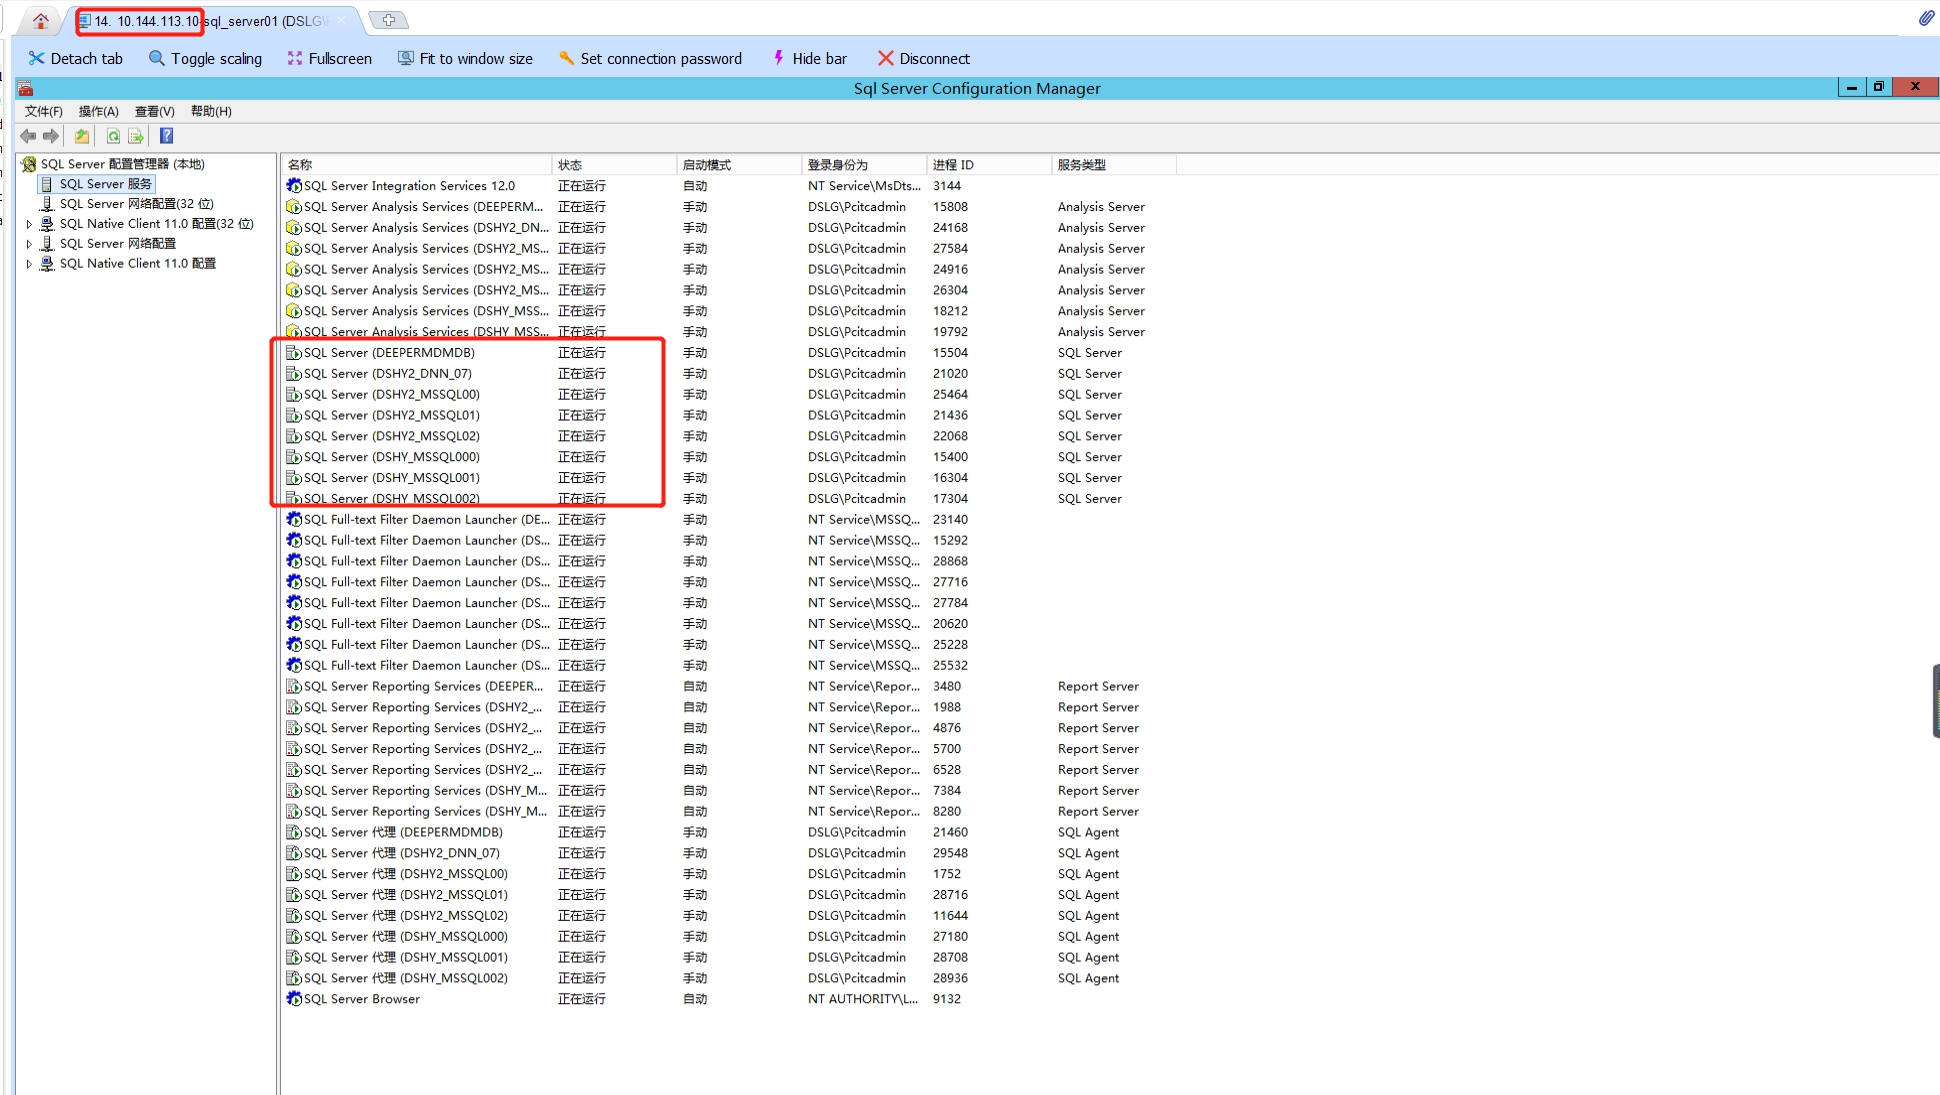Click the NT Service\MsDts... login cell

(x=865, y=186)
